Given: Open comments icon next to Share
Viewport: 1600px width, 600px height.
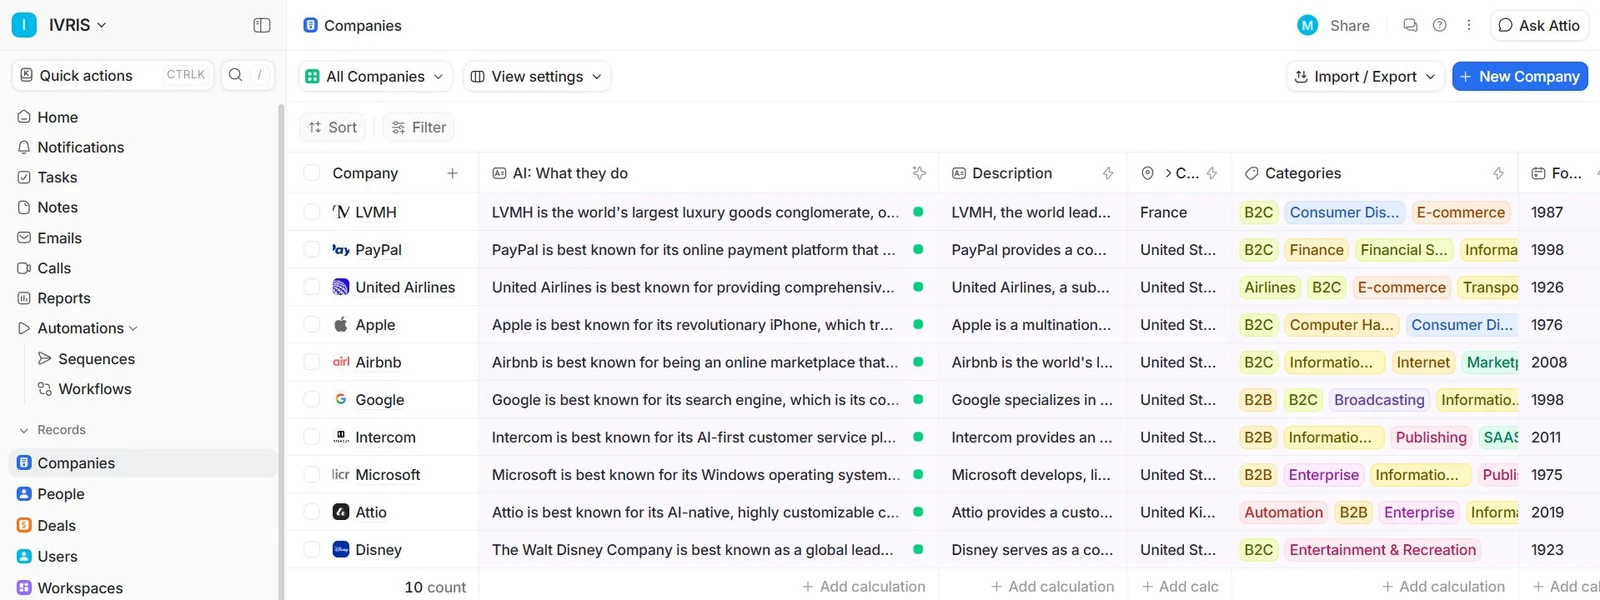Looking at the screenshot, I should point(1410,25).
